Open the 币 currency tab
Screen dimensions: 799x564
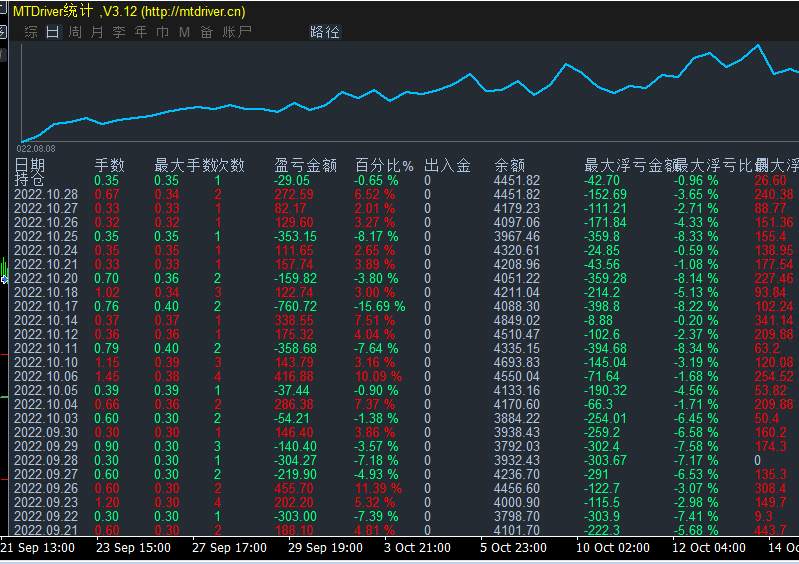click(x=163, y=32)
